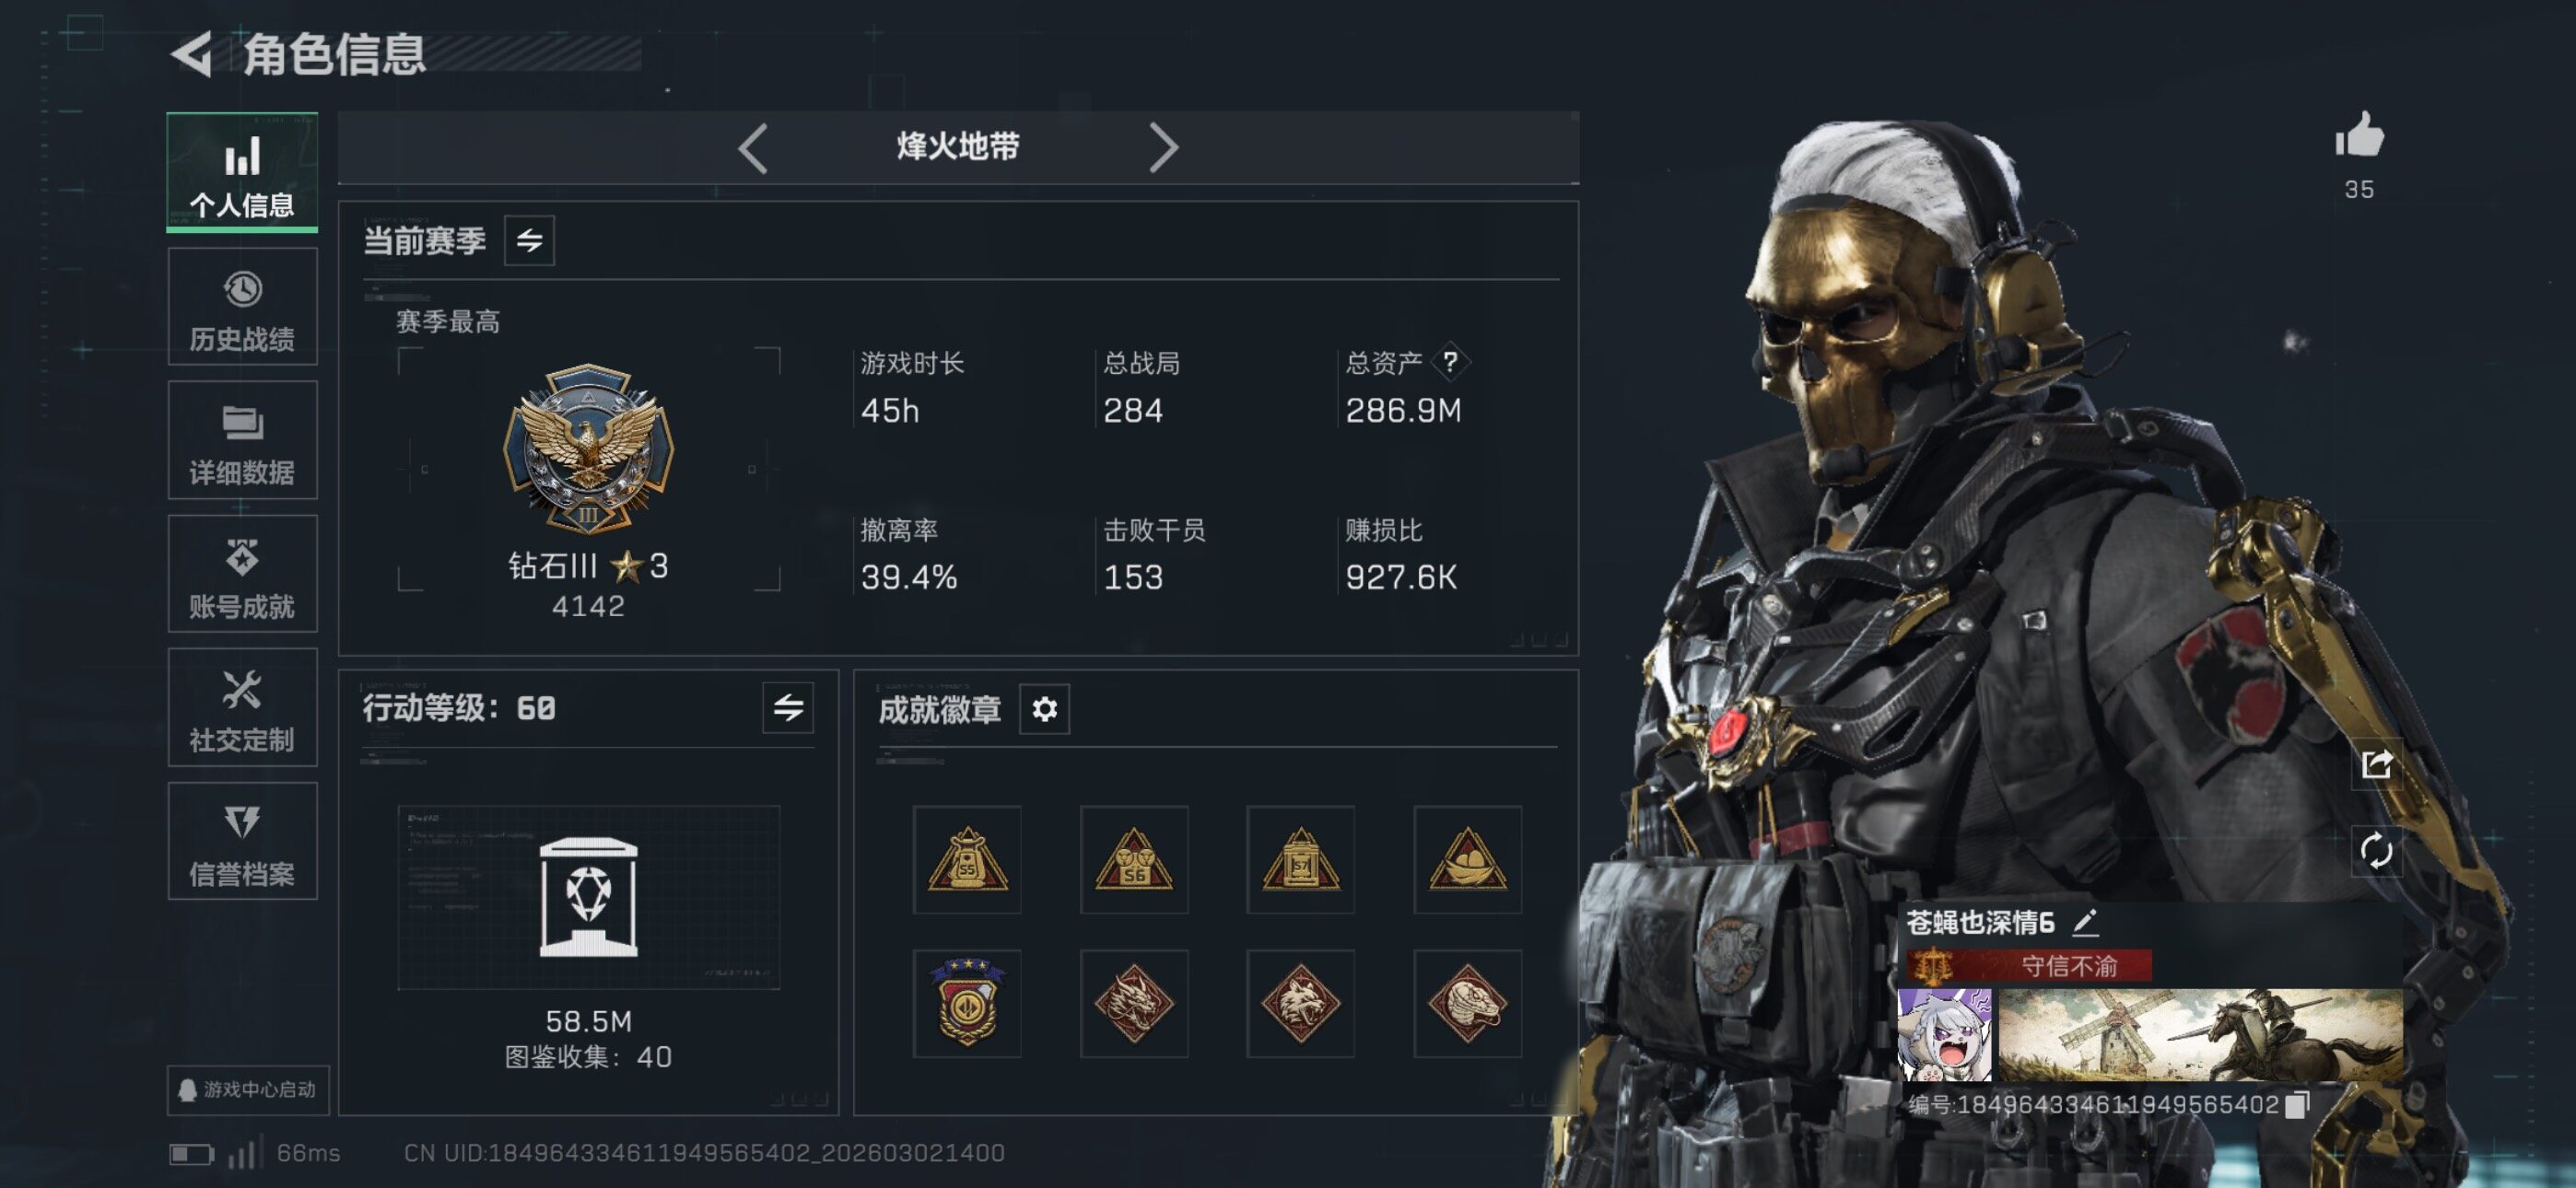This screenshot has height=1188, width=2576.
Task: Click the share icon beside the character
Action: tap(2376, 765)
